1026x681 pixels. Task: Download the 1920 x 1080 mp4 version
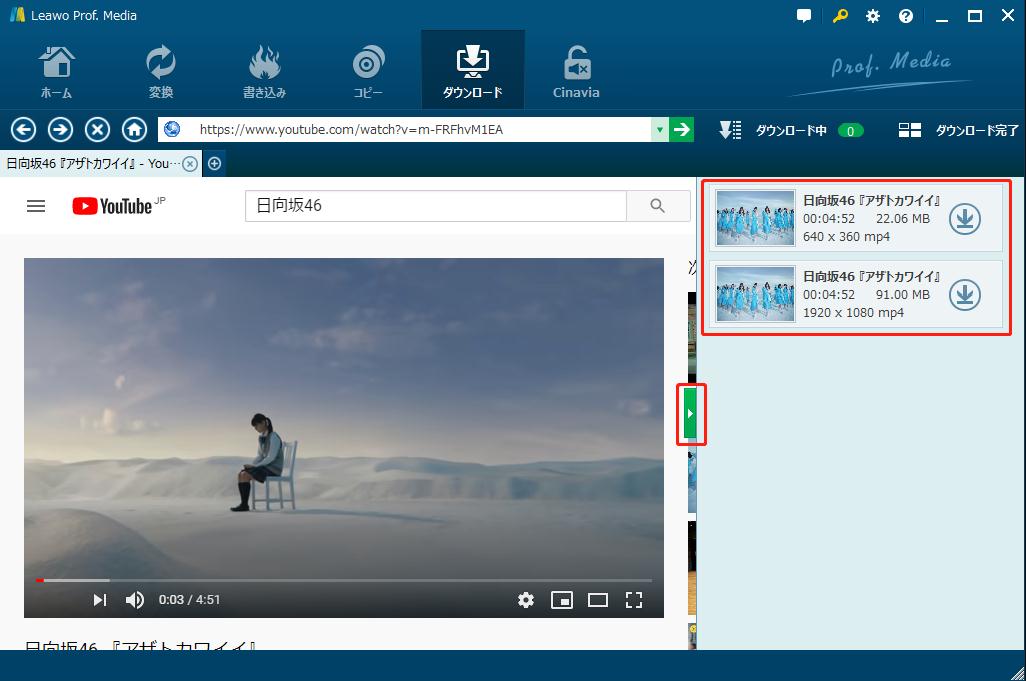(x=964, y=294)
